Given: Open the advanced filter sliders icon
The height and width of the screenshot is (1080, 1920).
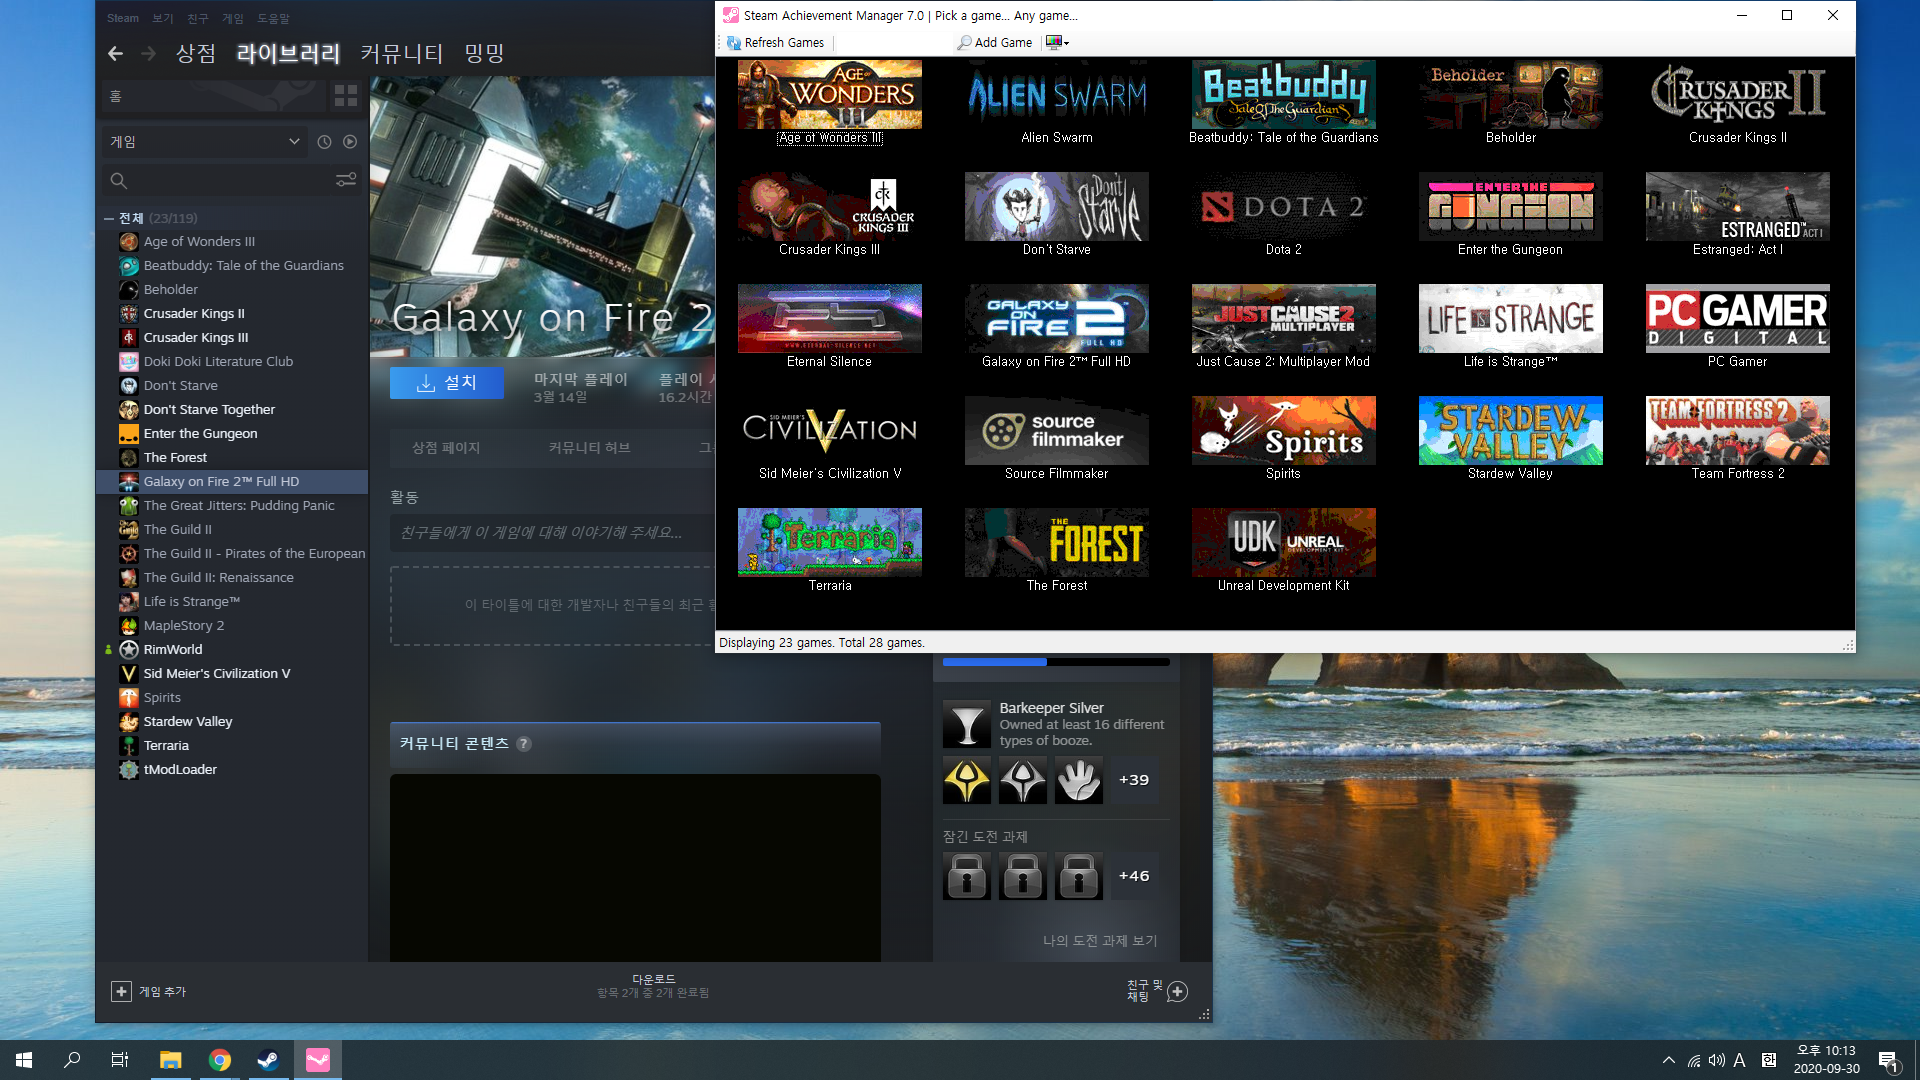Looking at the screenshot, I should pos(346,180).
